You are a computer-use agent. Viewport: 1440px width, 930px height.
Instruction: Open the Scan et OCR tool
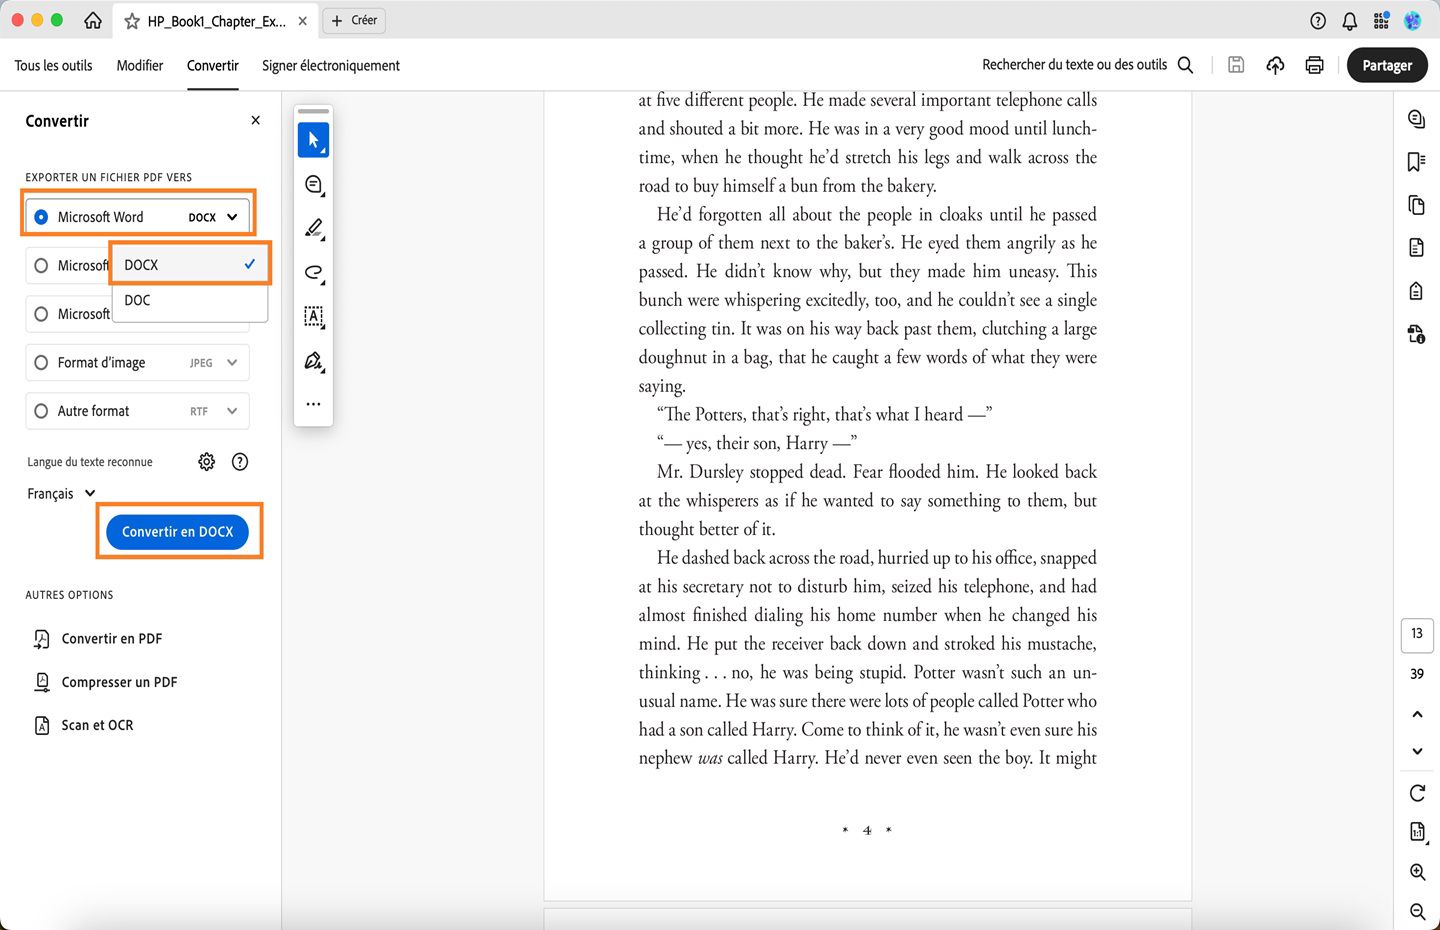[x=97, y=724]
